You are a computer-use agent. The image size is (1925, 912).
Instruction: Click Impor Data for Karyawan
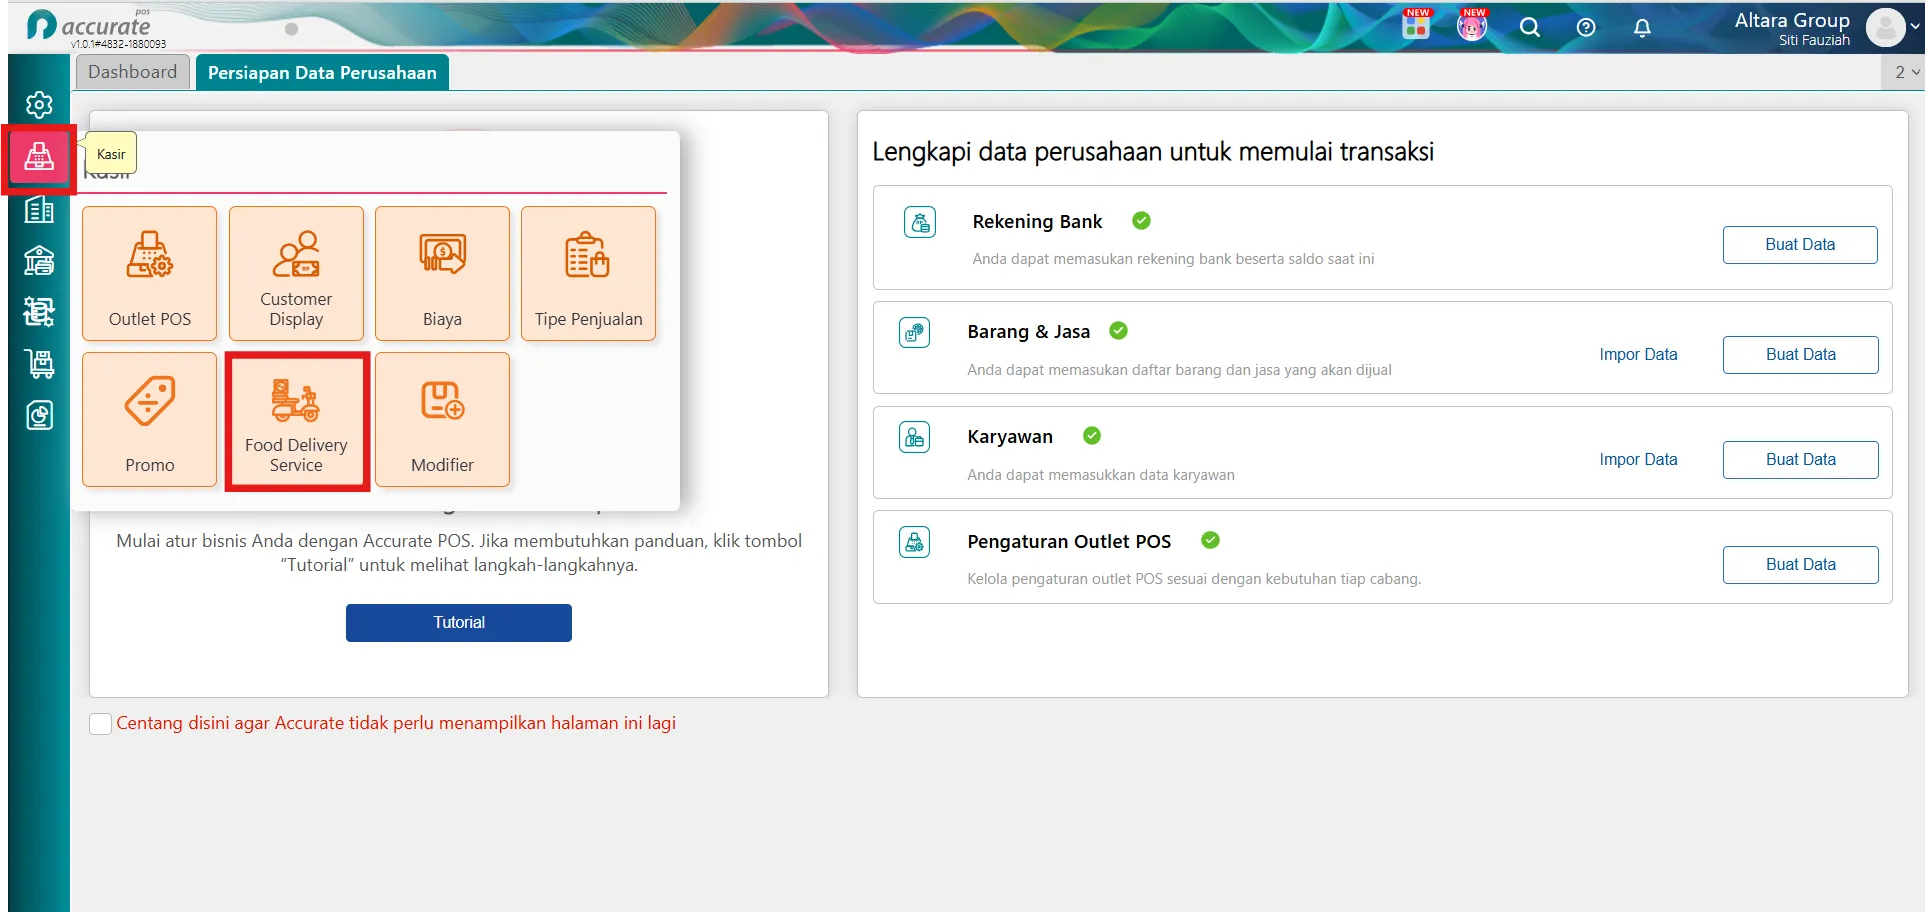coord(1638,460)
